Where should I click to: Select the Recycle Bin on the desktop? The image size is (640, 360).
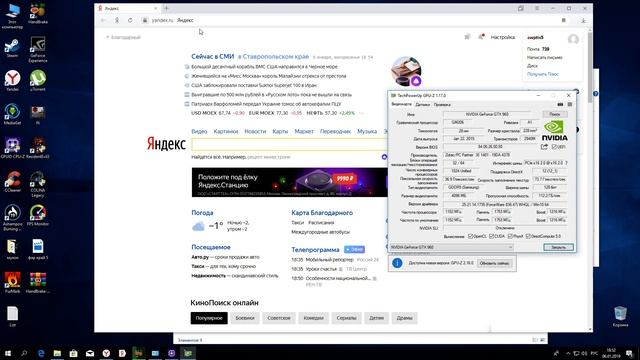[620, 316]
